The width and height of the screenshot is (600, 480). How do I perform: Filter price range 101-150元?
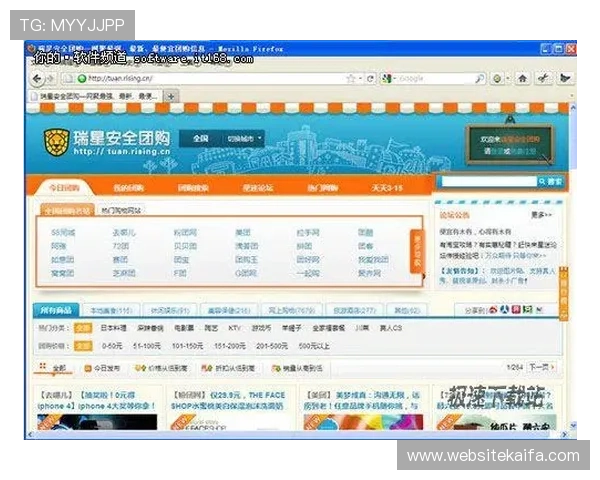[x=187, y=346]
